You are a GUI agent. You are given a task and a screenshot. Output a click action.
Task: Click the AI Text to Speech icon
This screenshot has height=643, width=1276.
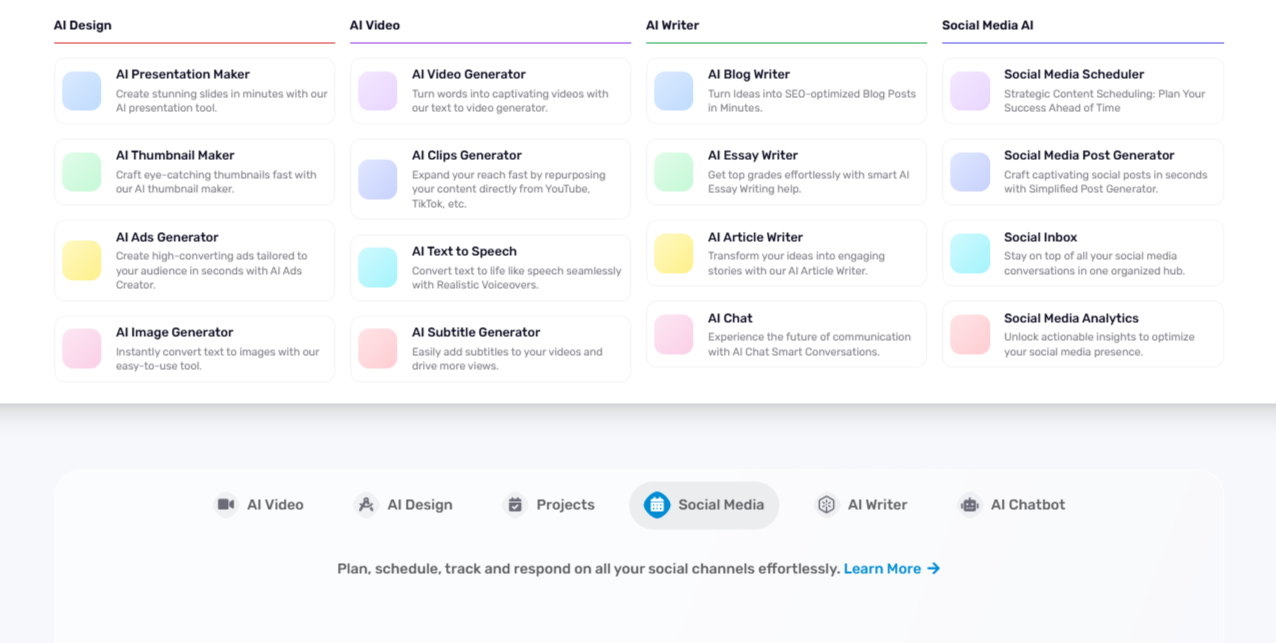point(378,268)
